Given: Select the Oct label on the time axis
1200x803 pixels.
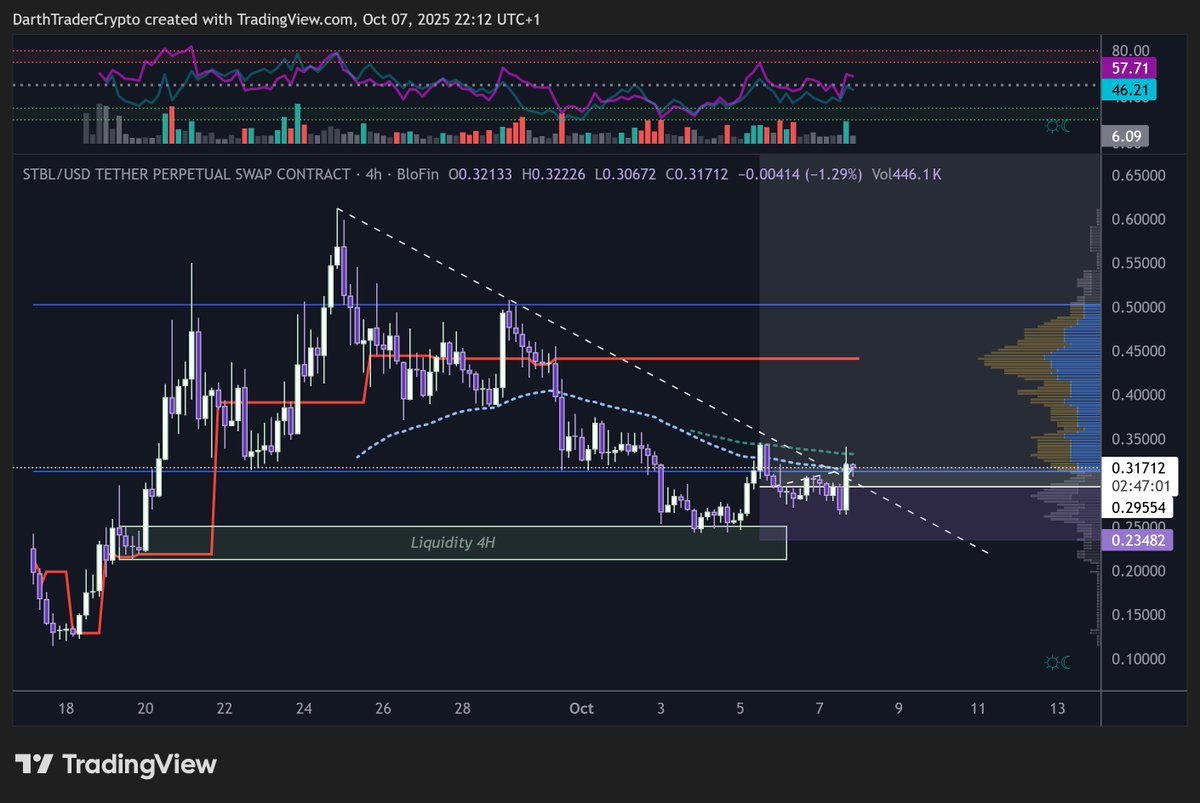Looking at the screenshot, I should coord(581,707).
